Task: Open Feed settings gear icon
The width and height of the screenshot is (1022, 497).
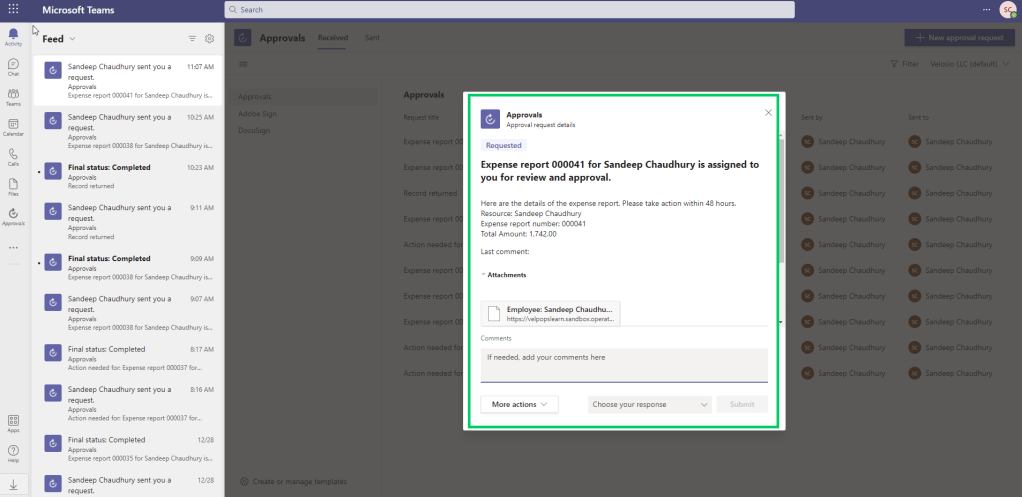Action: tap(210, 39)
